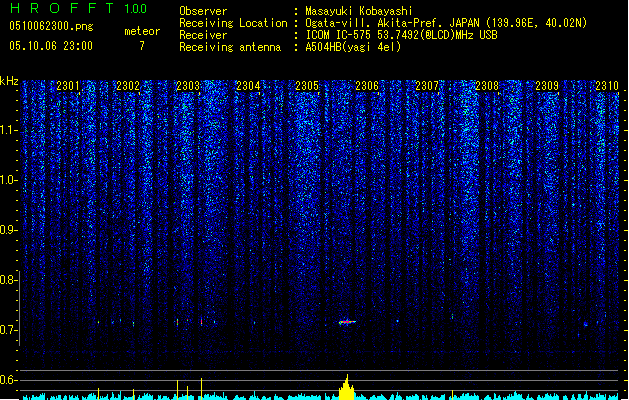
Task: Click the 'Receiver' field label
Action: pyautogui.click(x=203, y=35)
